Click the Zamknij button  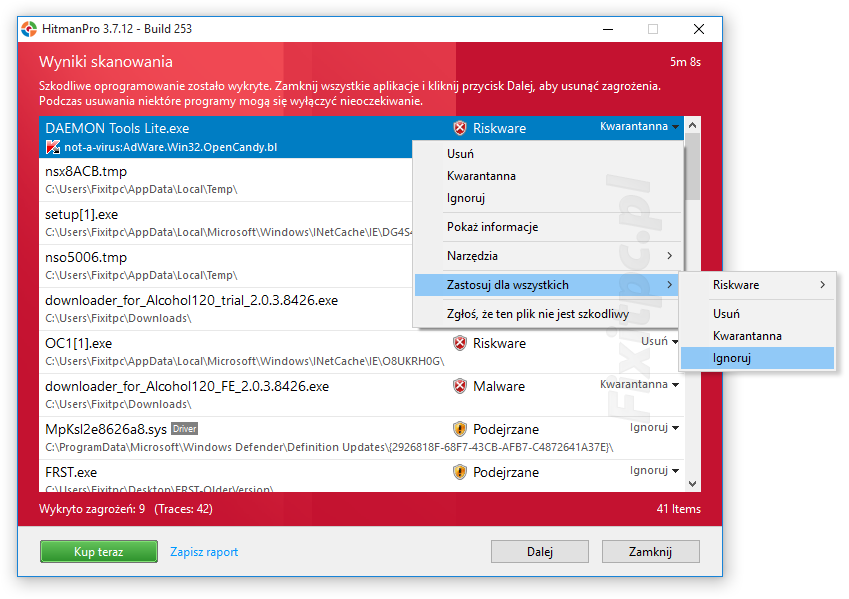(650, 551)
